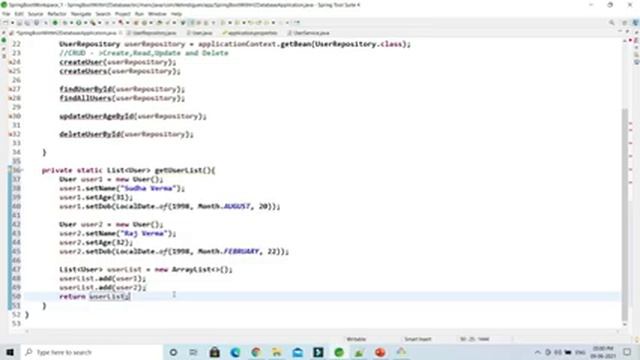Open the Mail app from the taskbar
This screenshot has width=640, height=360.
point(298,352)
